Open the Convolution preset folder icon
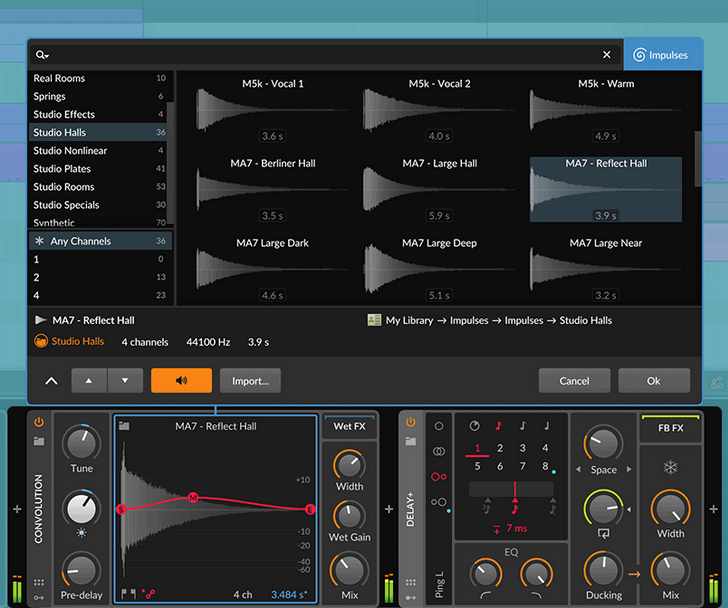This screenshot has height=608, width=728. 39,441
